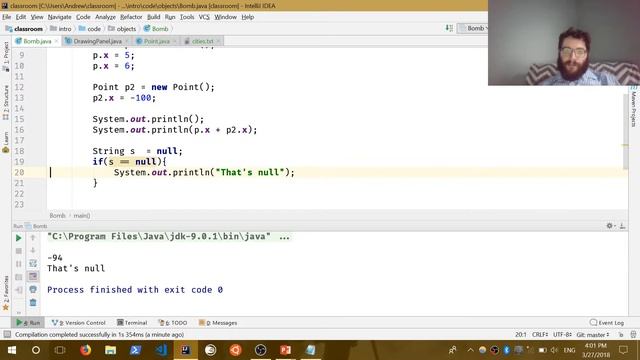Image resolution: width=640 pixels, height=360 pixels.
Task: Click the Up stack trace arrow
Action: pos(33,238)
